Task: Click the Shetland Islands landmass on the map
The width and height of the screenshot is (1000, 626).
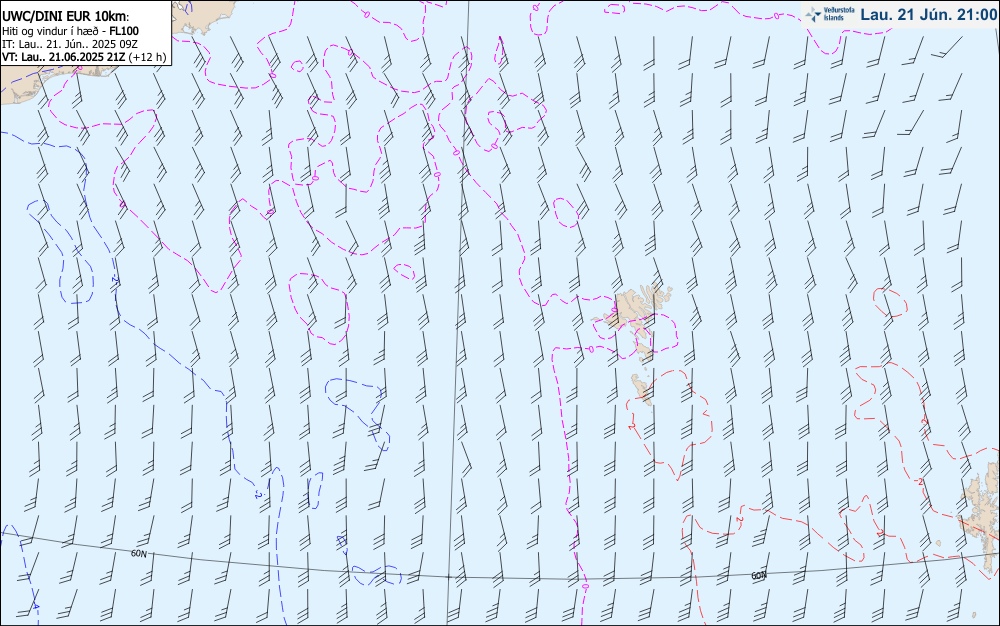Action: pyautogui.click(x=983, y=516)
